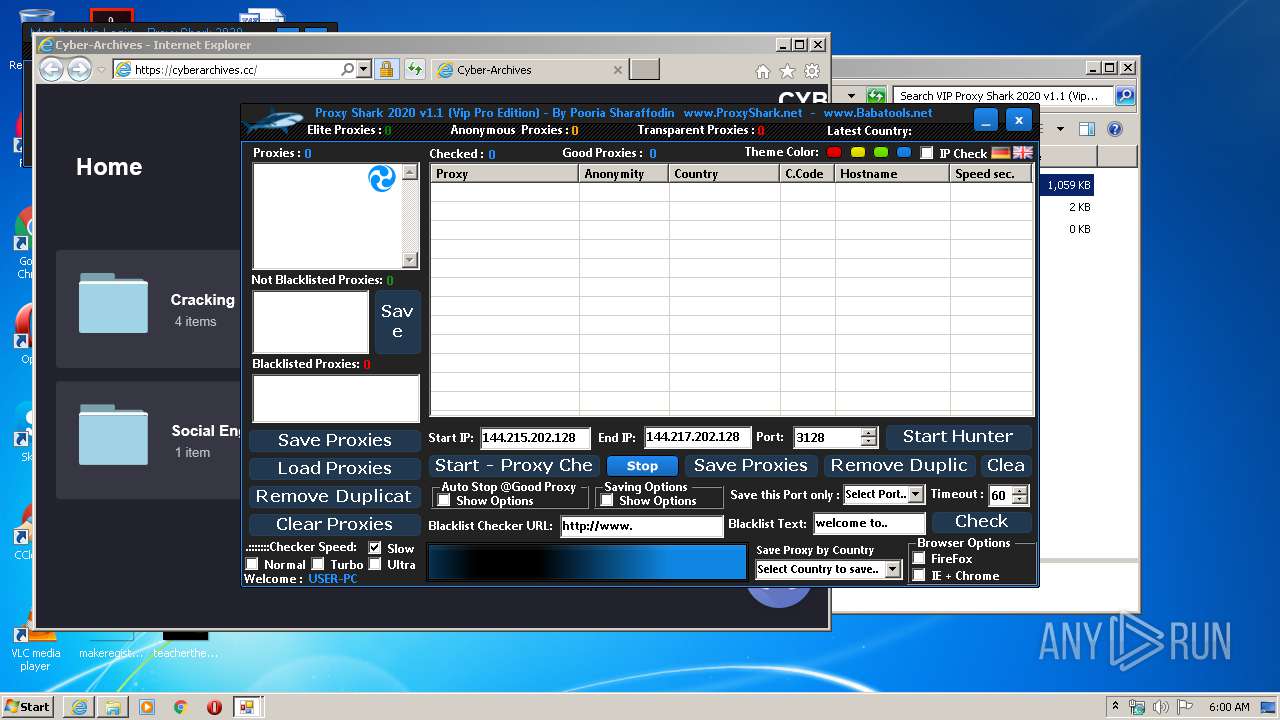Viewport: 1280px width, 720px height.
Task: Open a new blank tab in IE
Action: pos(645,70)
